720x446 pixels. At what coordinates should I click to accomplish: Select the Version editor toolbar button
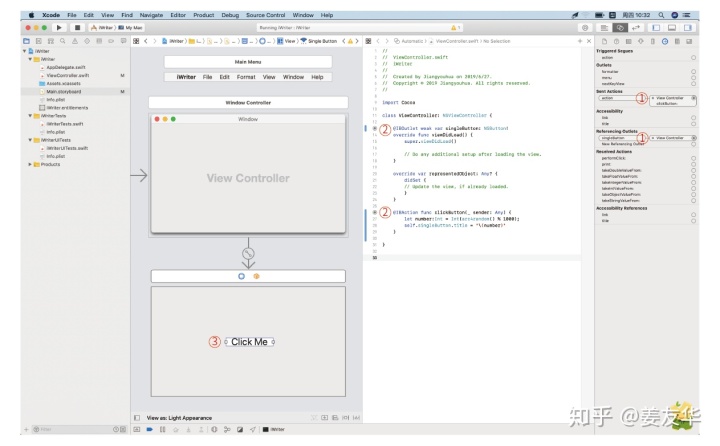click(x=636, y=28)
